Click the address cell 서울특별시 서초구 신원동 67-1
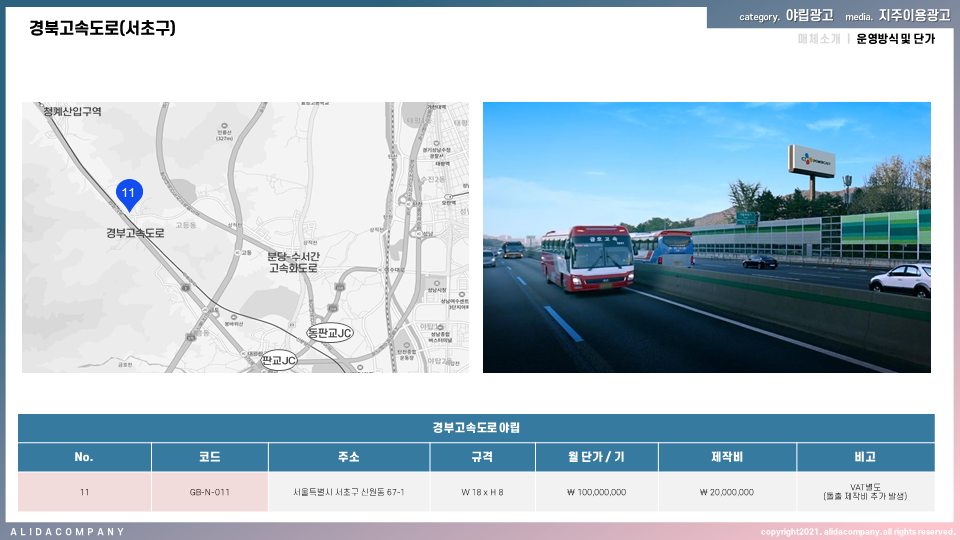The width and height of the screenshot is (960, 540). [x=349, y=492]
